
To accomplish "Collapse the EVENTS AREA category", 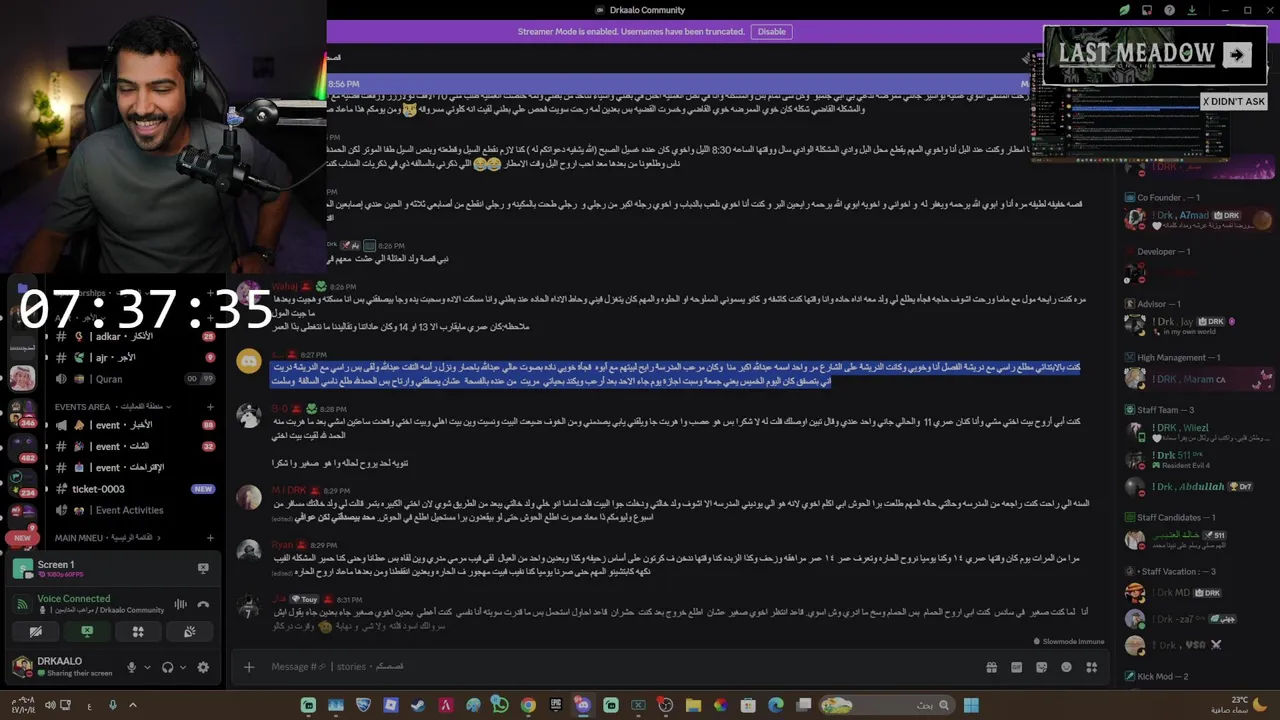I will point(112,407).
